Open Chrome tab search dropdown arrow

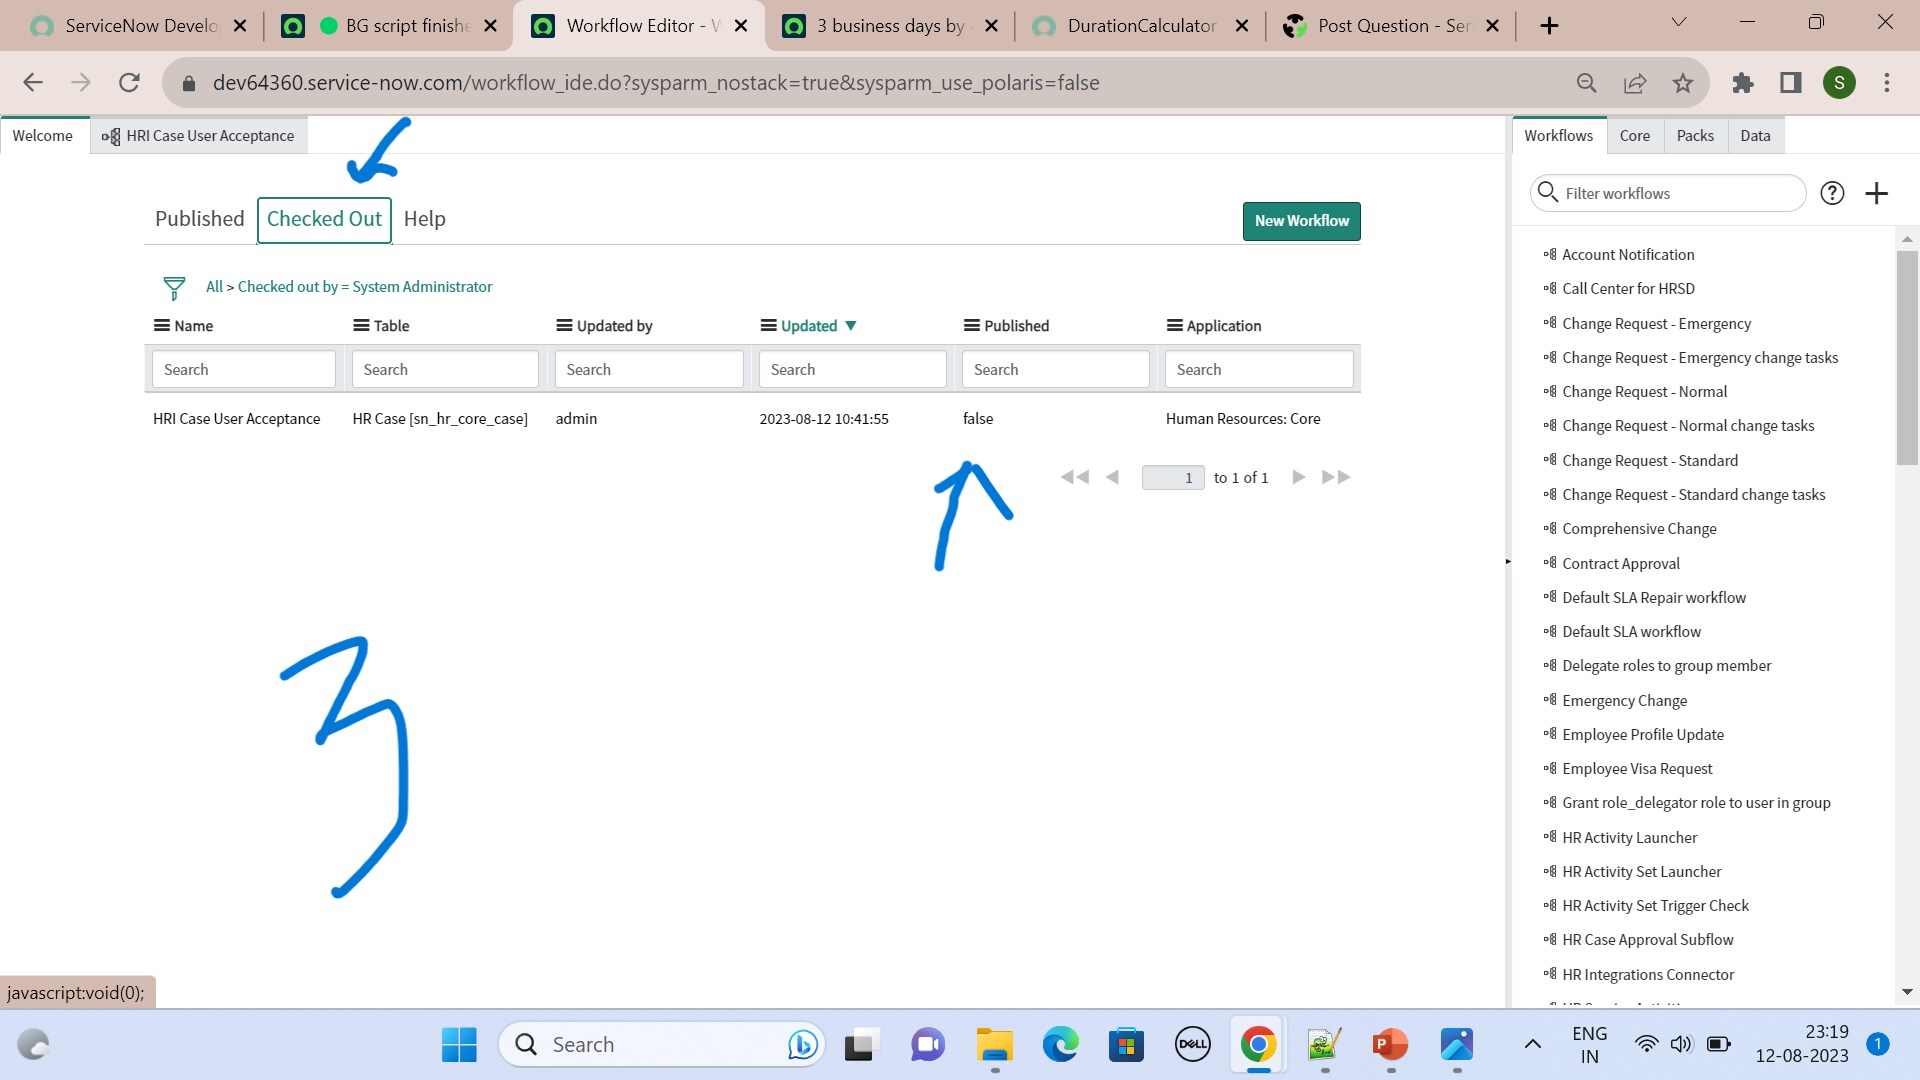tap(1679, 22)
